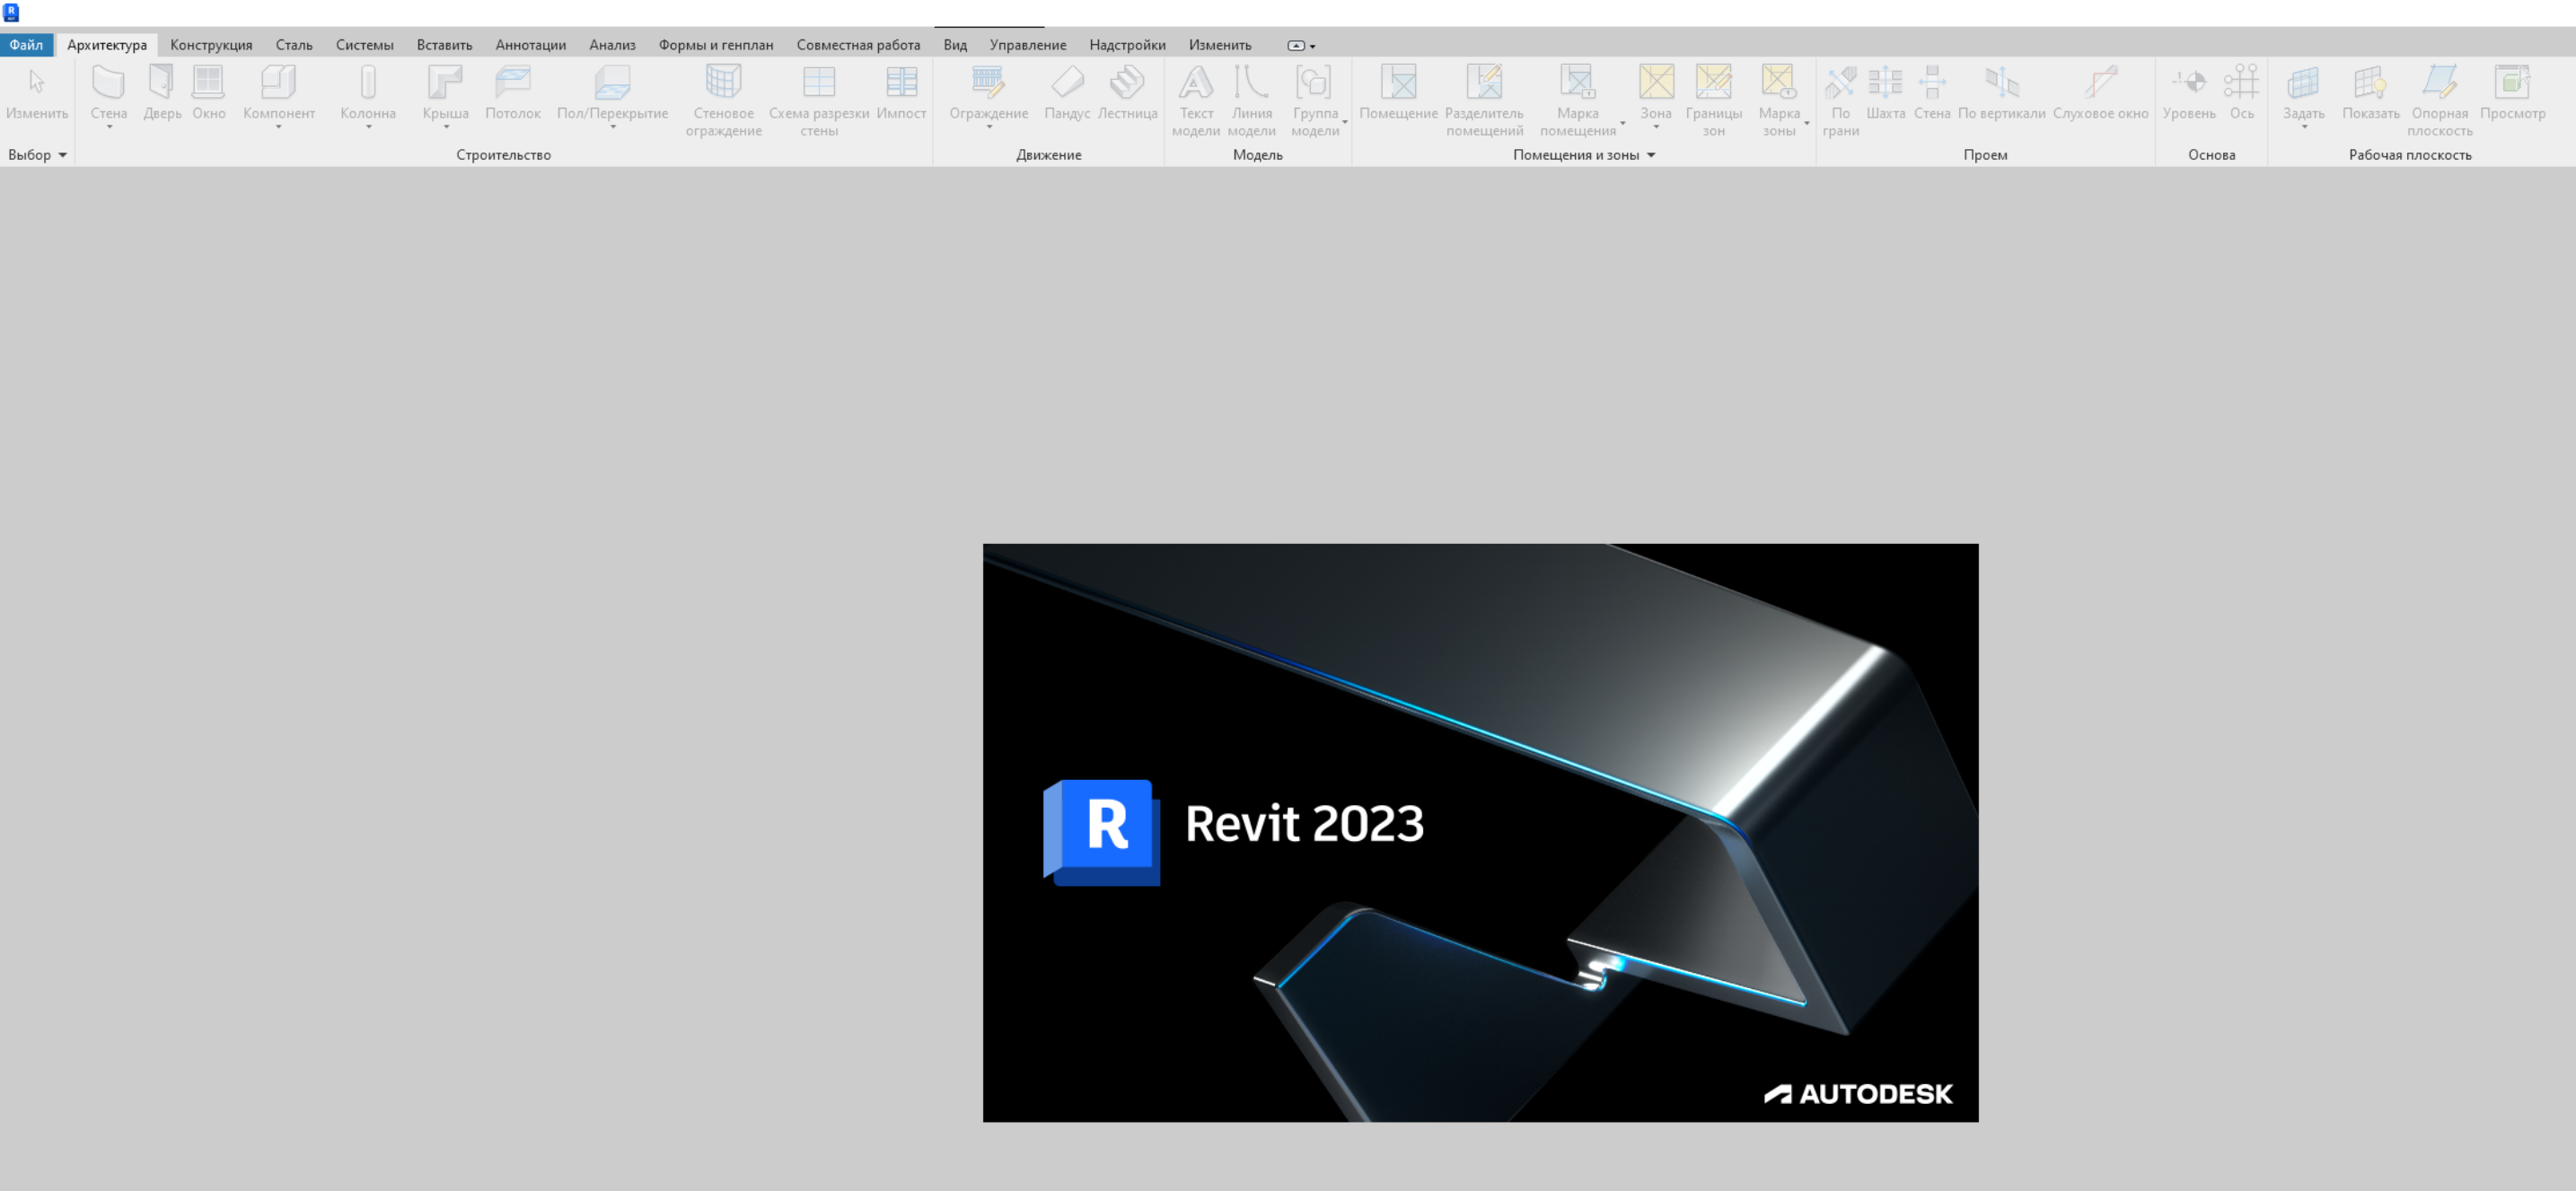2576x1191 pixels.
Task: Switch to the Аннотации tab
Action: (530, 45)
